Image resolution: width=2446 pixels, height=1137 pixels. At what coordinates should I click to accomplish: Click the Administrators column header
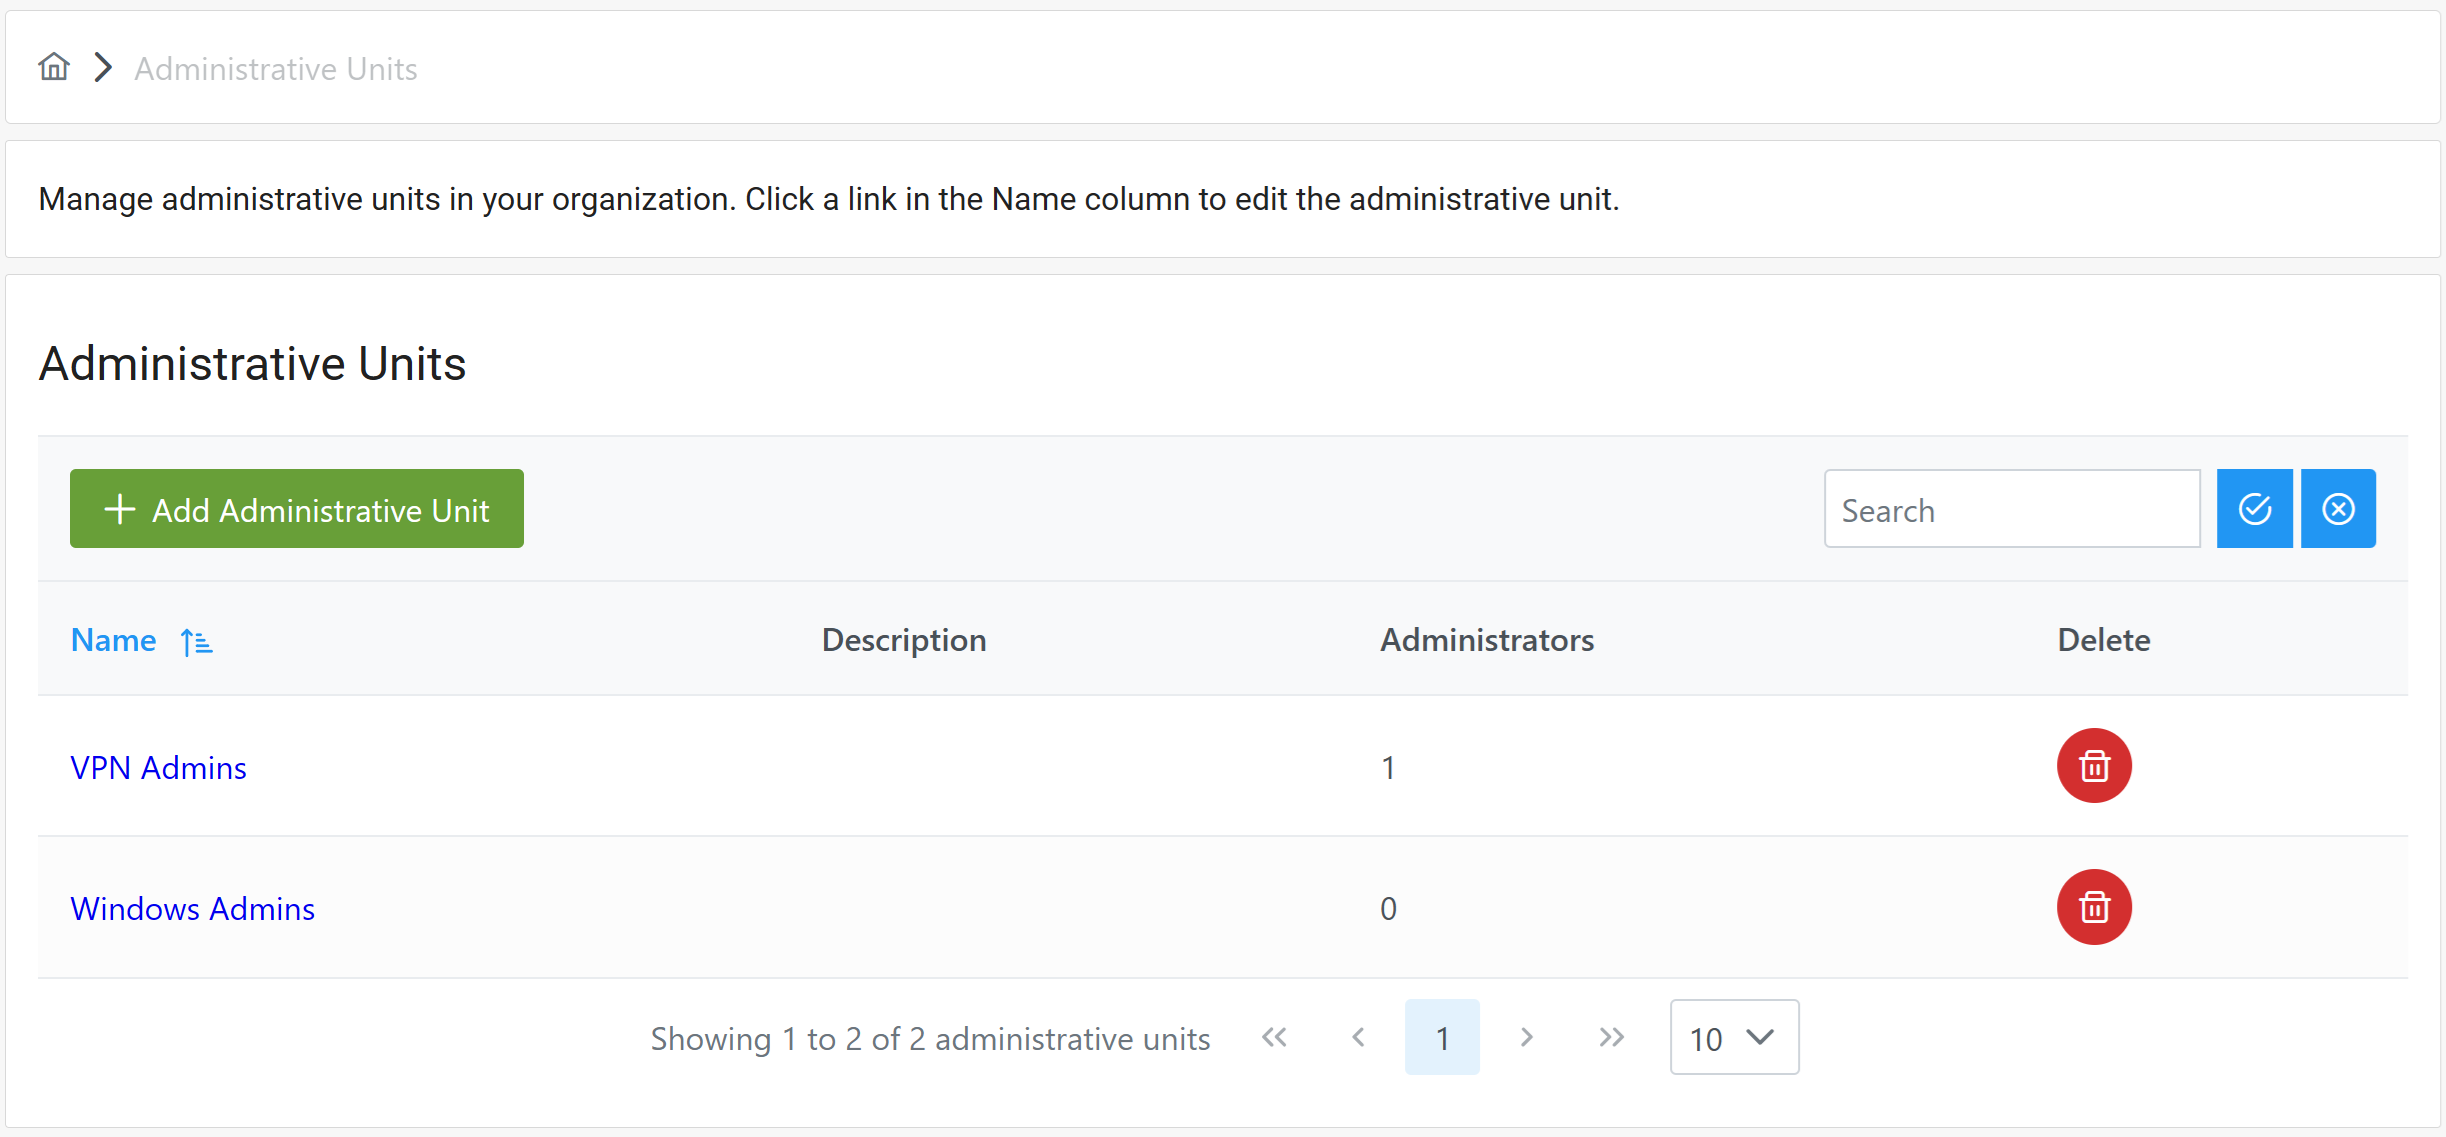pos(1487,640)
